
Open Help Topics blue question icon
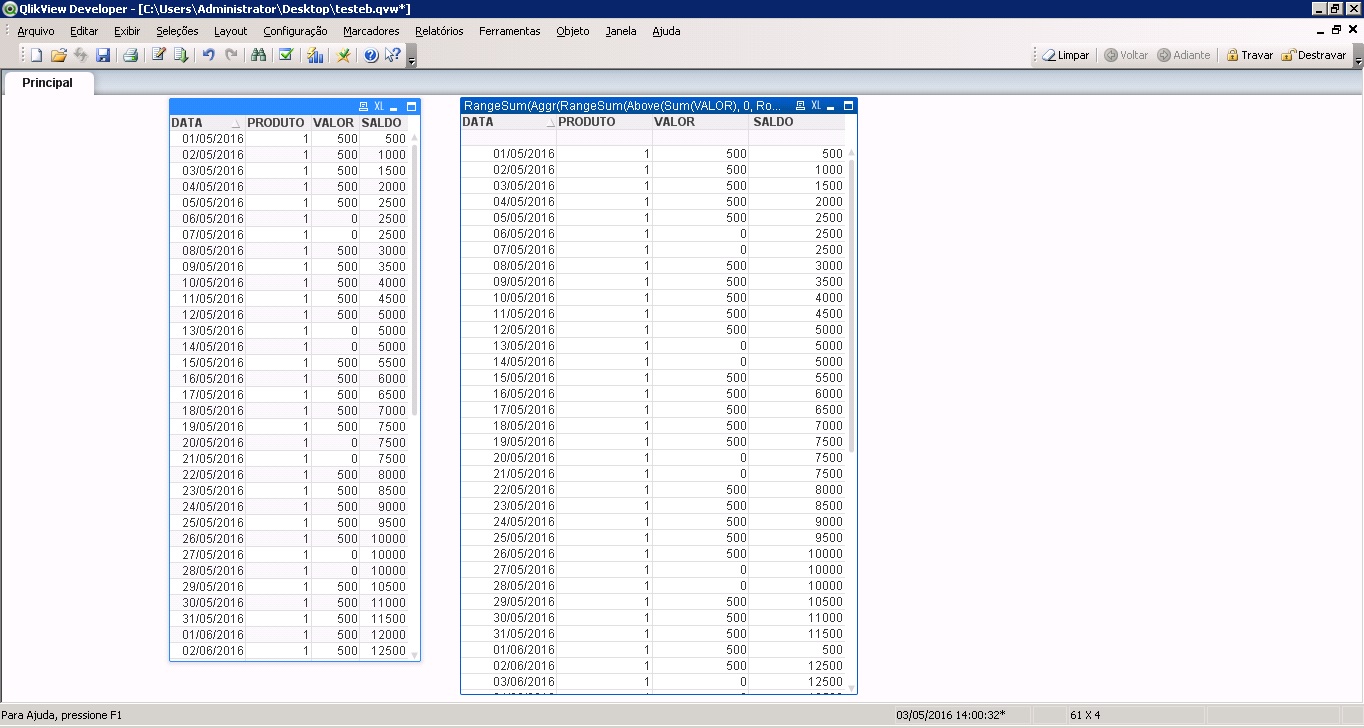pos(371,55)
